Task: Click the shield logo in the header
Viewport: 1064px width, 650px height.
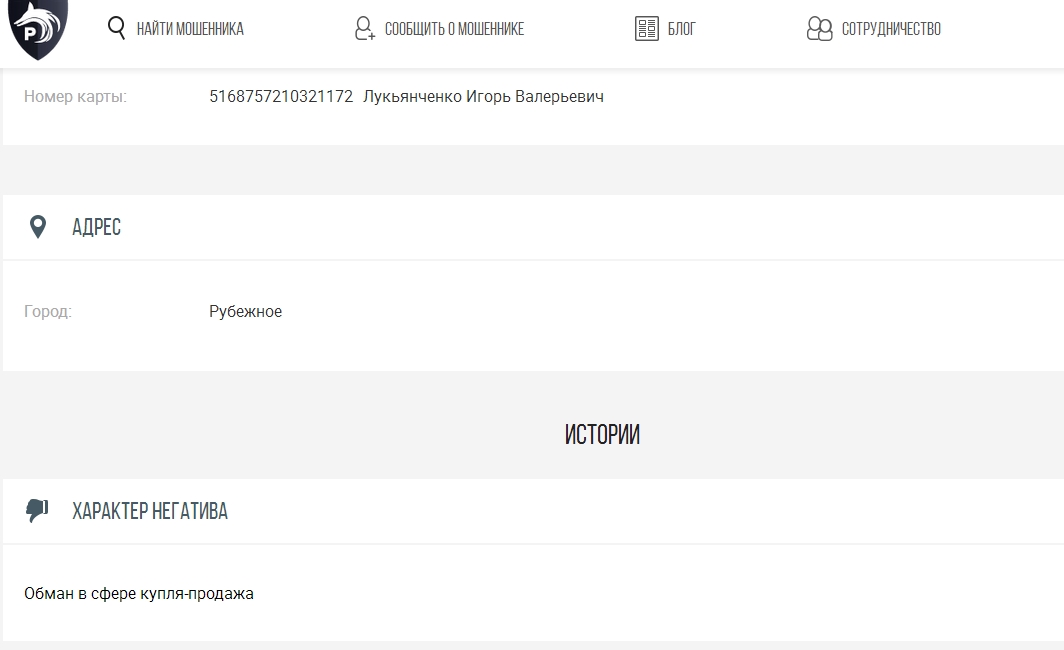Action: pos(38,28)
